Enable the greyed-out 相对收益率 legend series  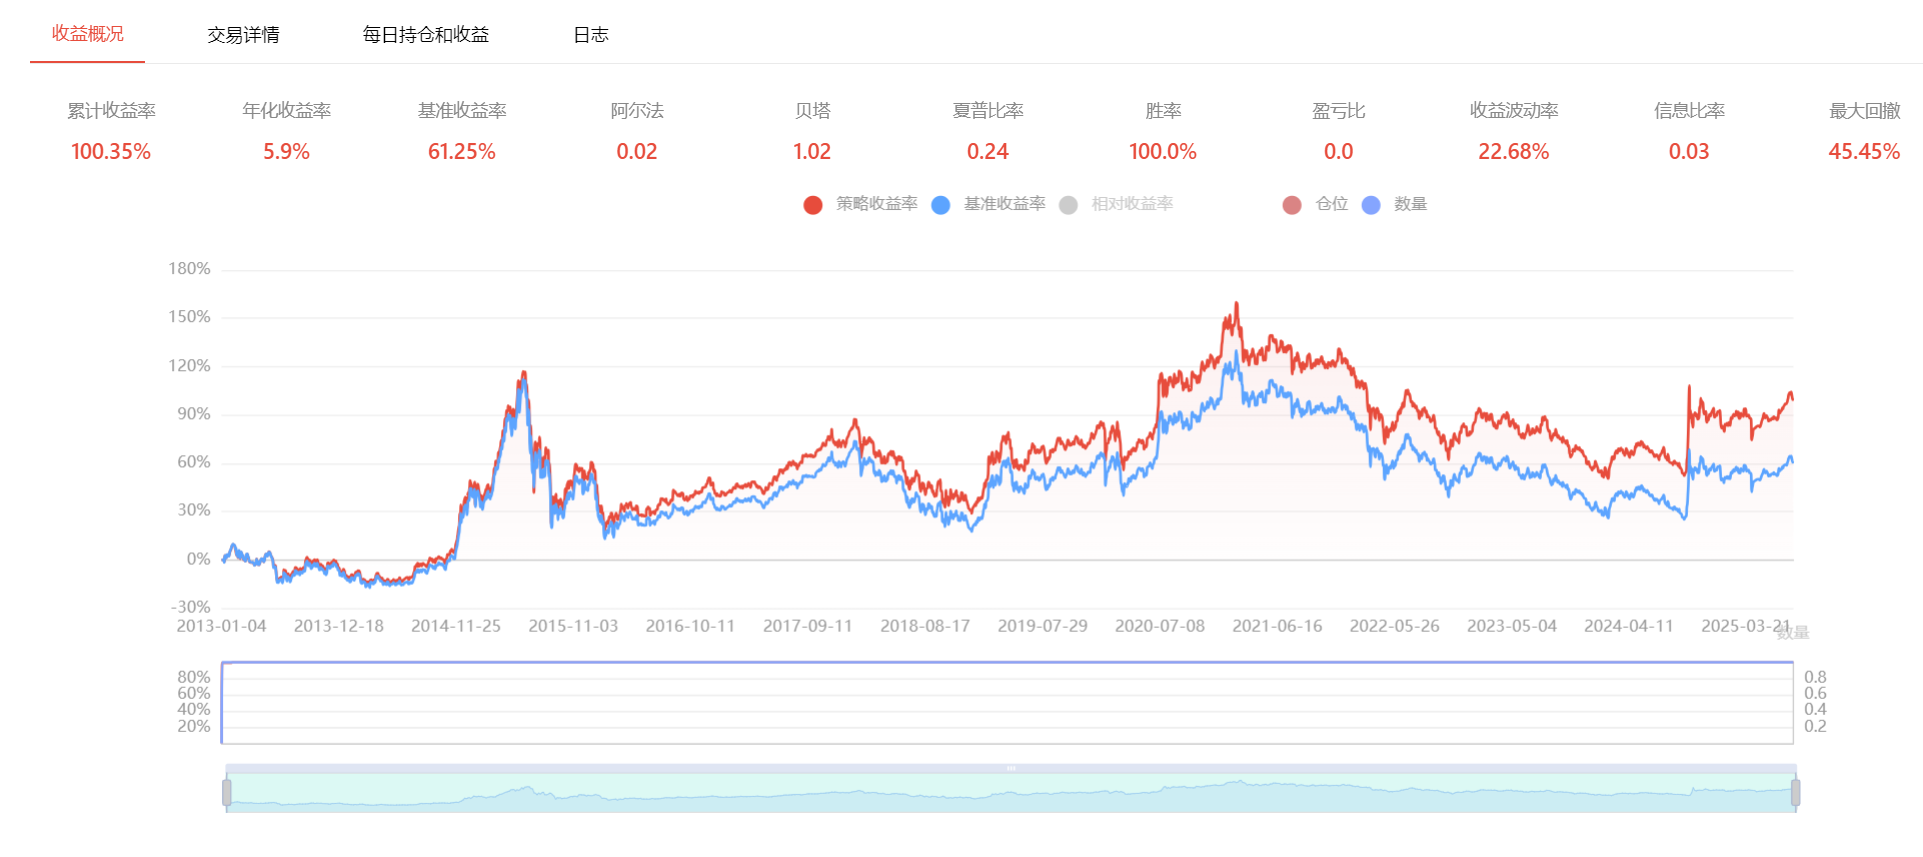coord(1068,205)
